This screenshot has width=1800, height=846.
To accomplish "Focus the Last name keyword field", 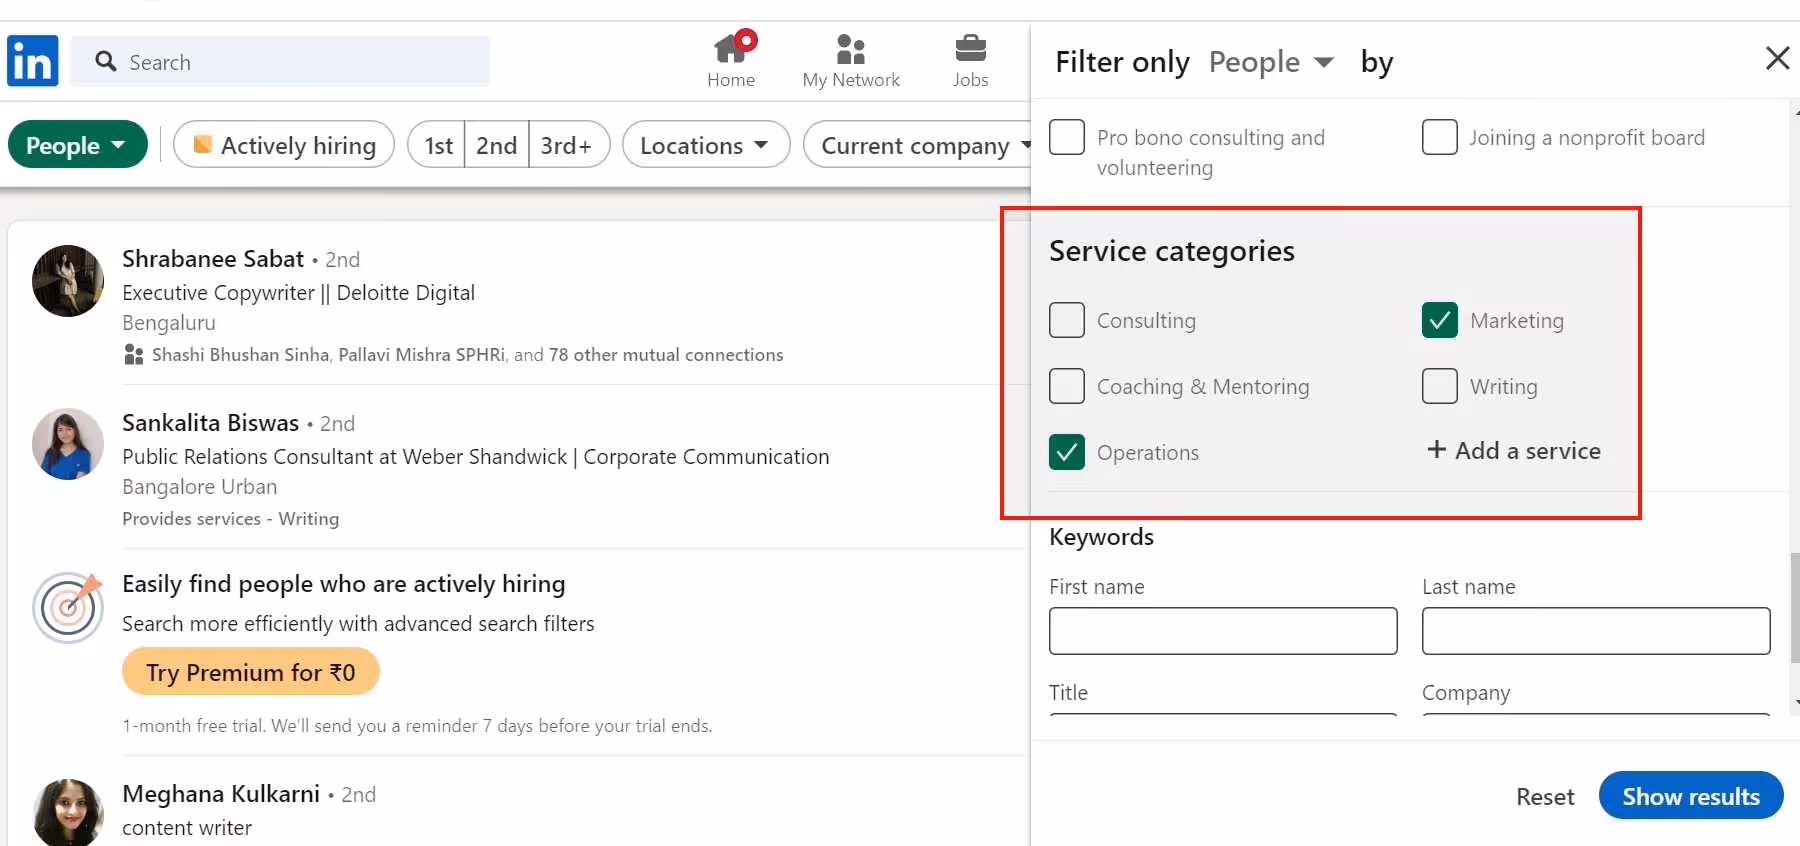I will pyautogui.click(x=1596, y=631).
